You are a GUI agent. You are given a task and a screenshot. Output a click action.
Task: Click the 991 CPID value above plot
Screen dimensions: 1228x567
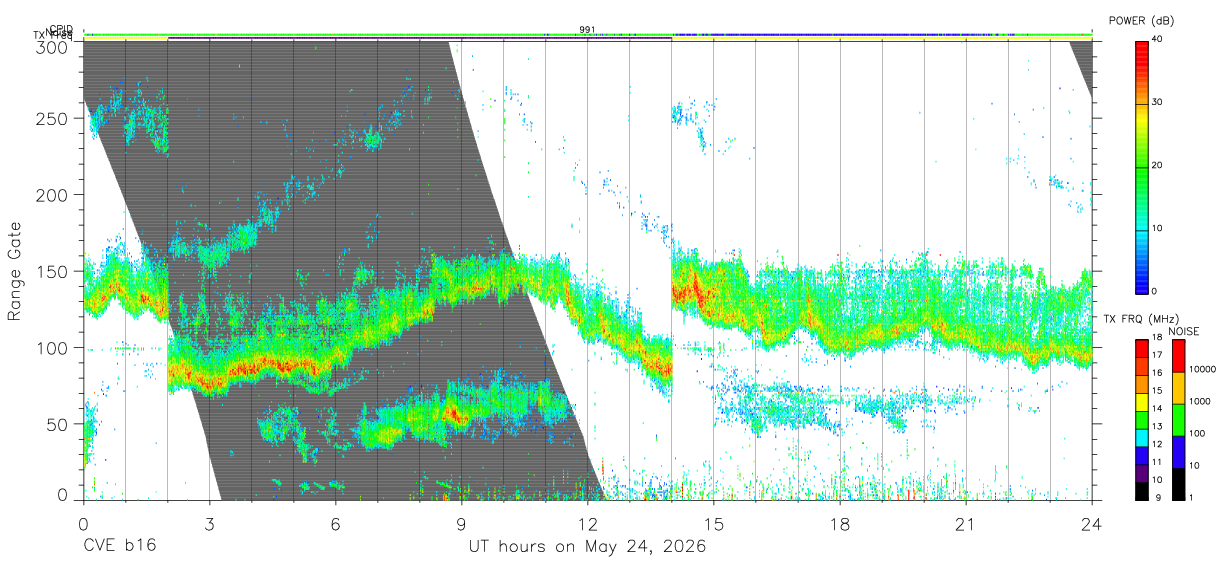[x=587, y=29]
